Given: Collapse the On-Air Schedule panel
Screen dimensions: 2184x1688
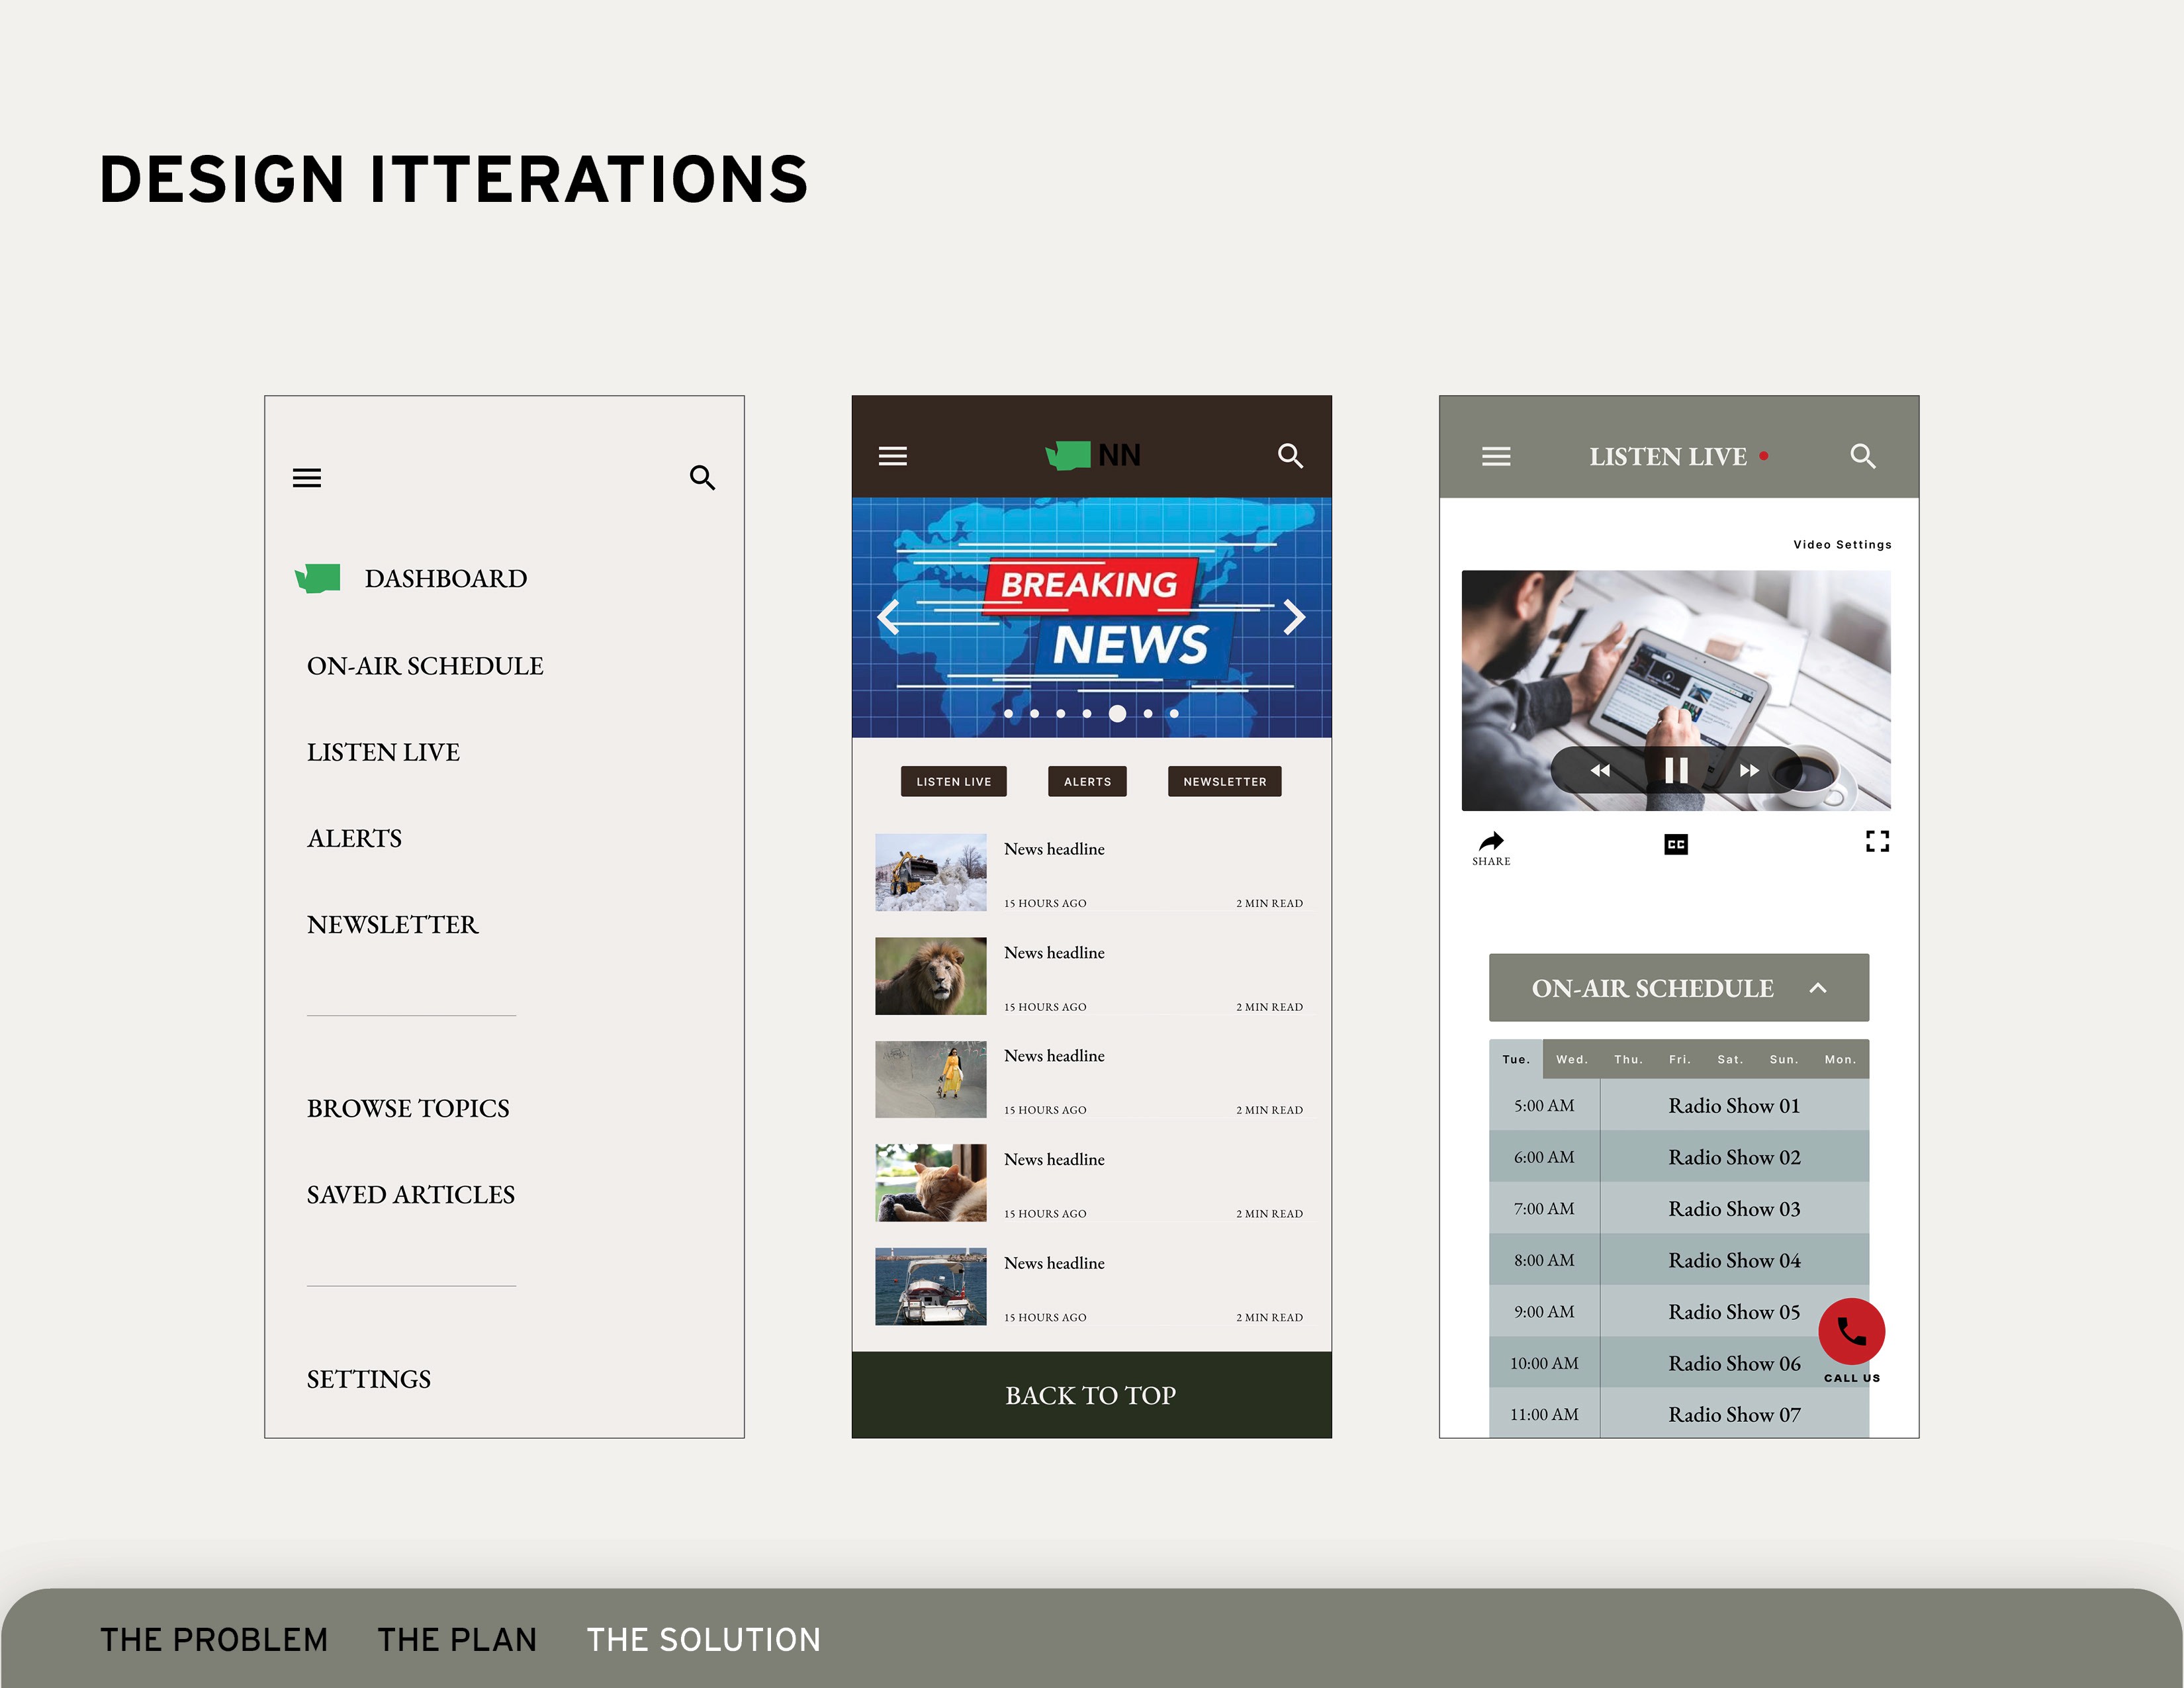Looking at the screenshot, I should click(x=1818, y=988).
